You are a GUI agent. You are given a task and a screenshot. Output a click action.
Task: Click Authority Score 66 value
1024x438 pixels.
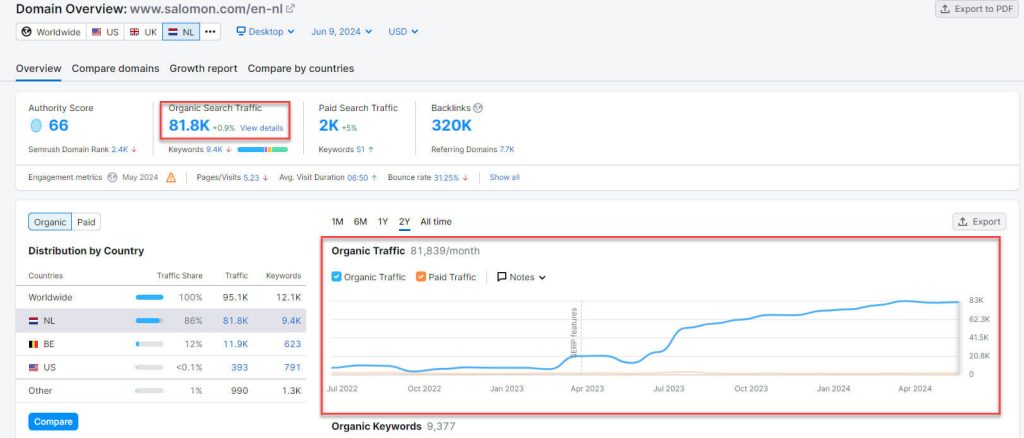pyautogui.click(x=58, y=125)
